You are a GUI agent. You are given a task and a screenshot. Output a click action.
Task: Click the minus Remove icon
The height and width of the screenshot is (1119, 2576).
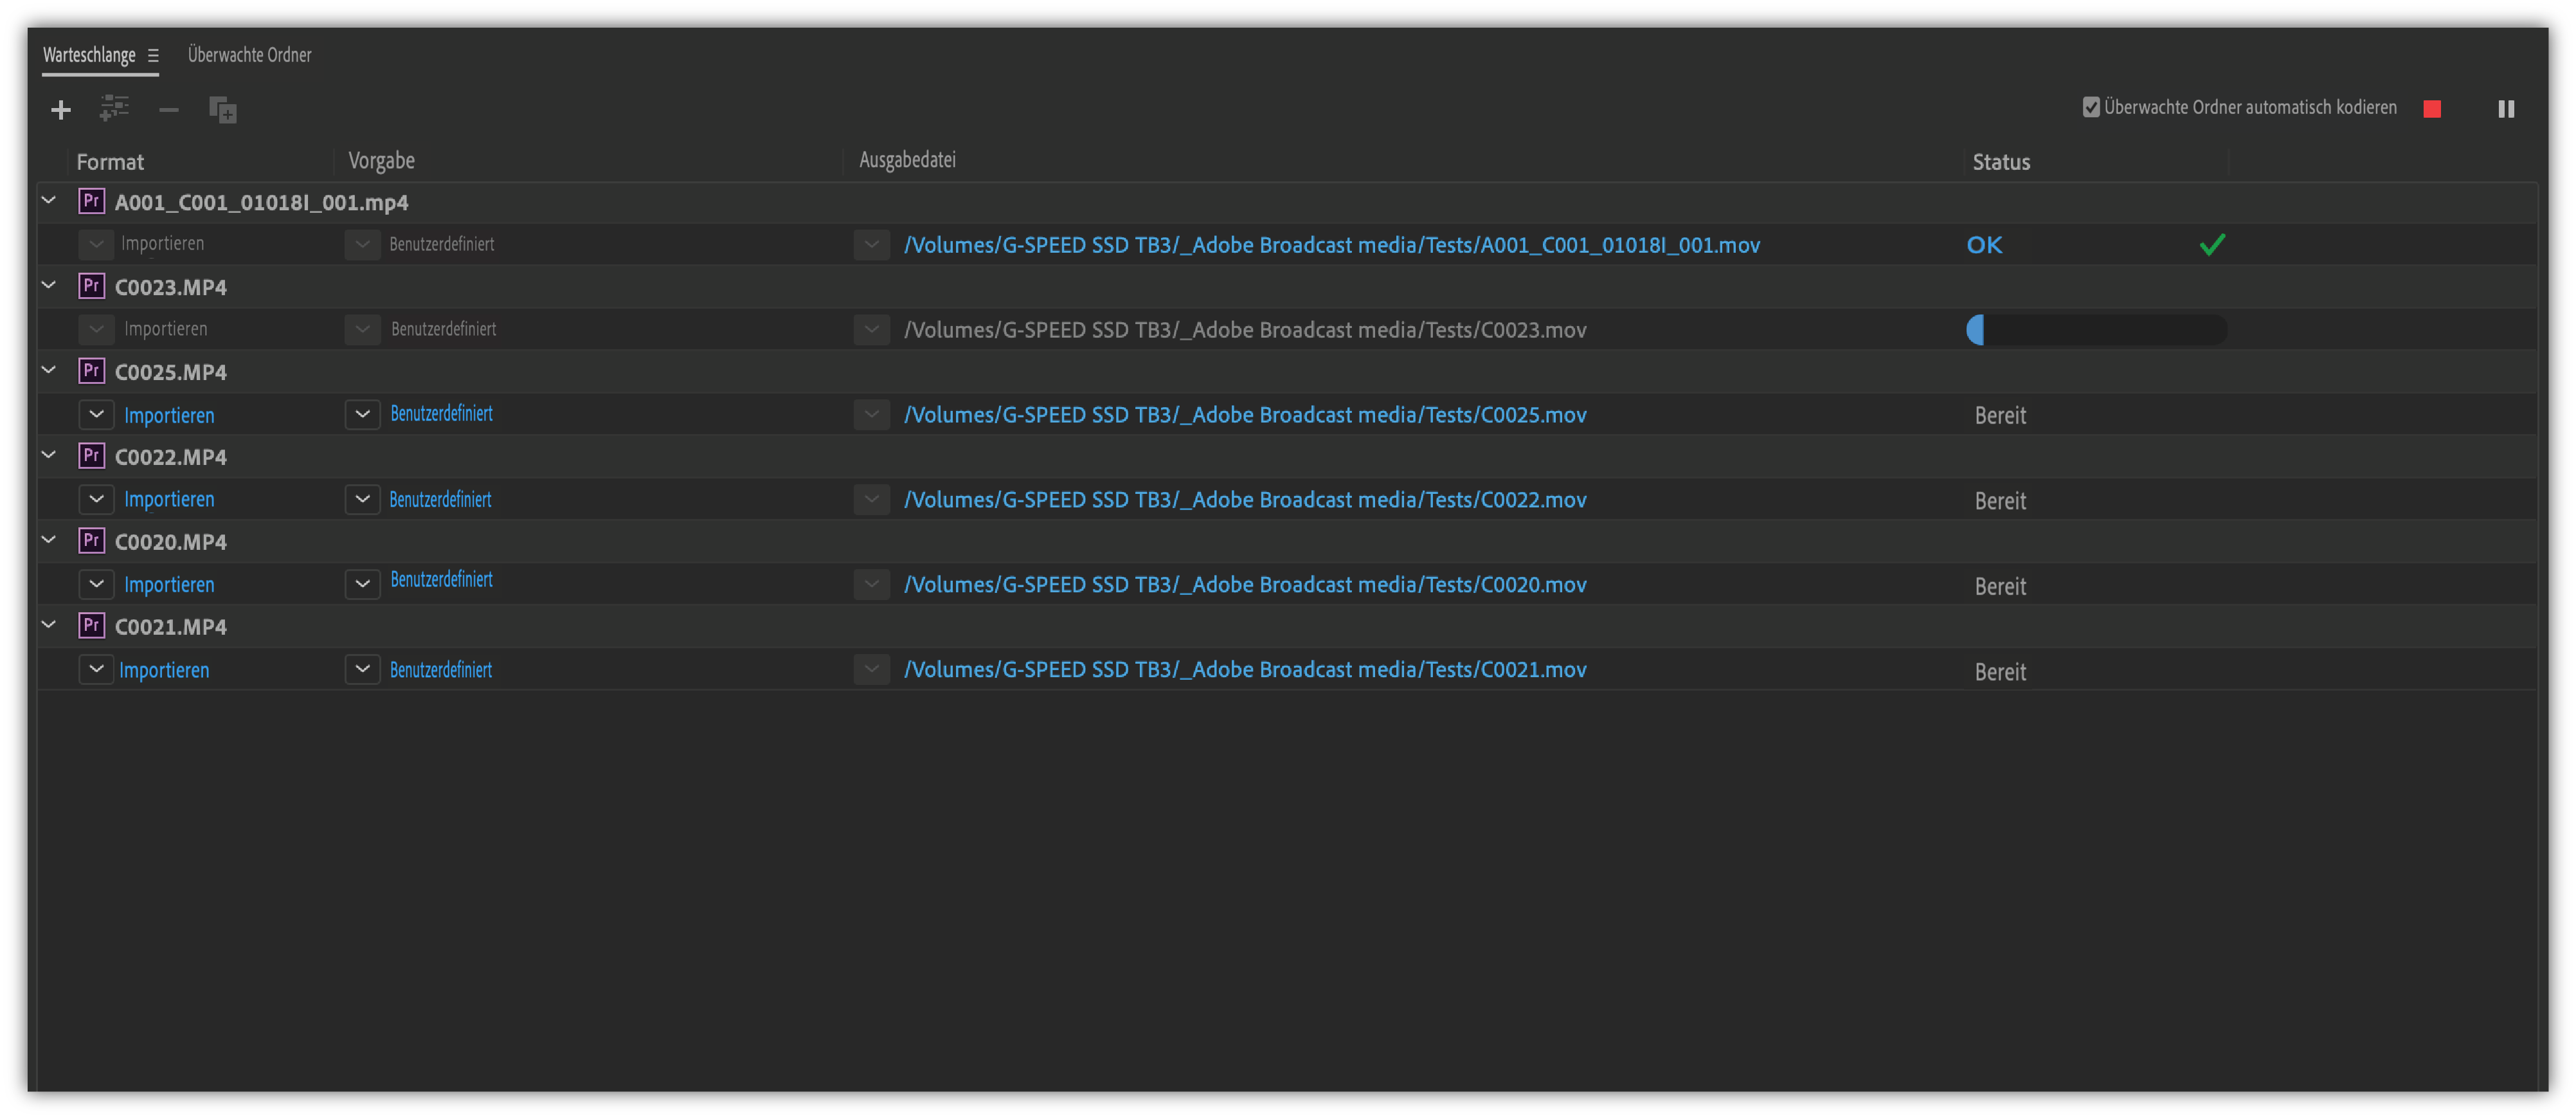(x=168, y=110)
